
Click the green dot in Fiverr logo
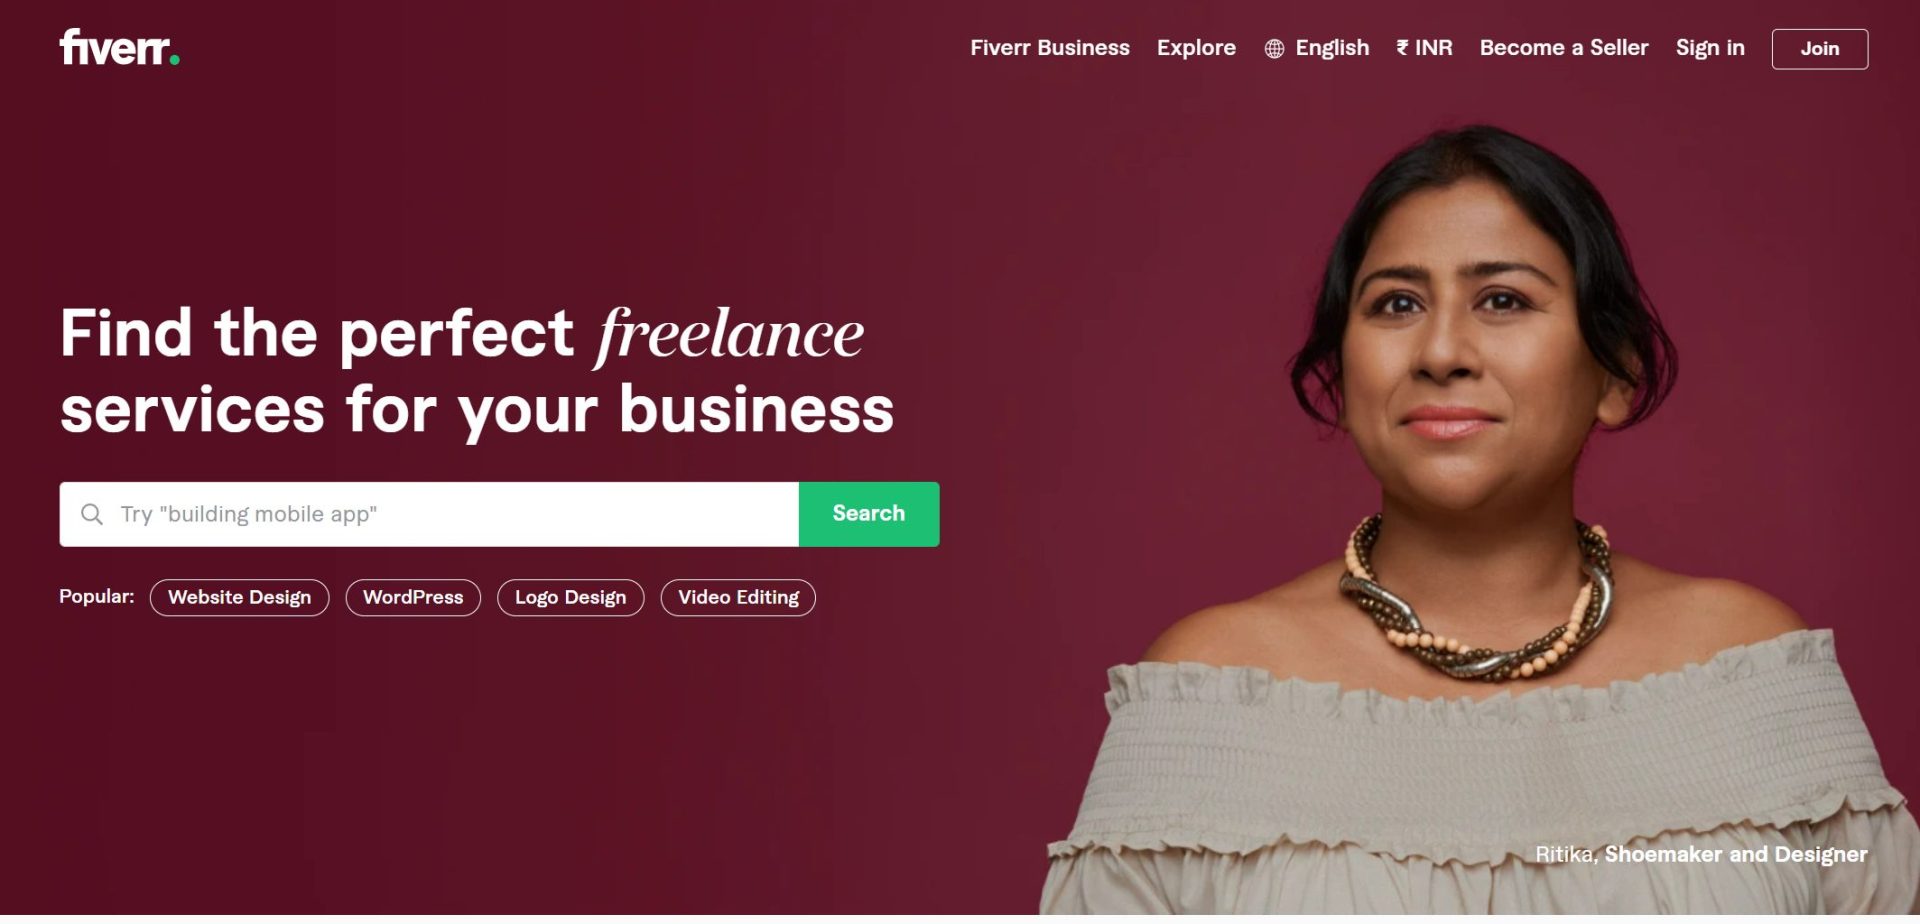(x=175, y=61)
